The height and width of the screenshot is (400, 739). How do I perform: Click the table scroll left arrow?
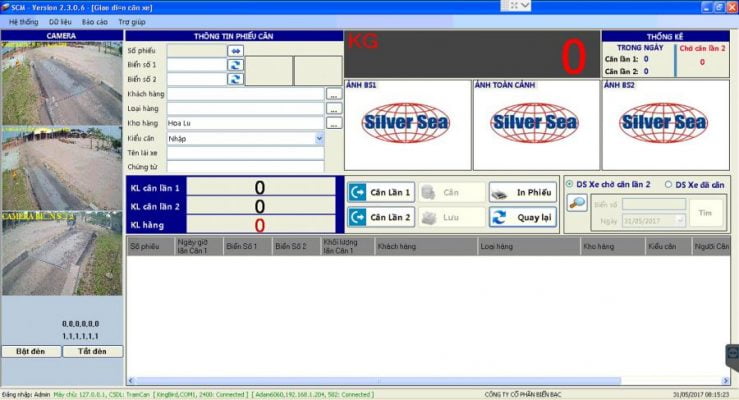[x=131, y=381]
